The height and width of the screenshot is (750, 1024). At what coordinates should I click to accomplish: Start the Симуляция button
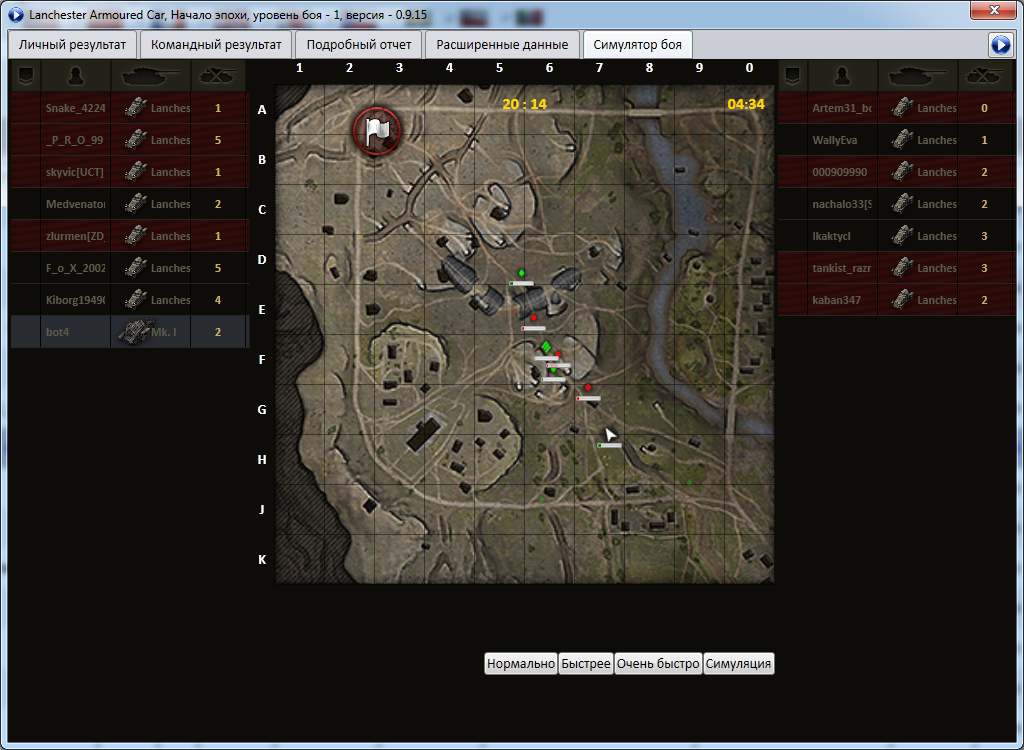point(739,664)
